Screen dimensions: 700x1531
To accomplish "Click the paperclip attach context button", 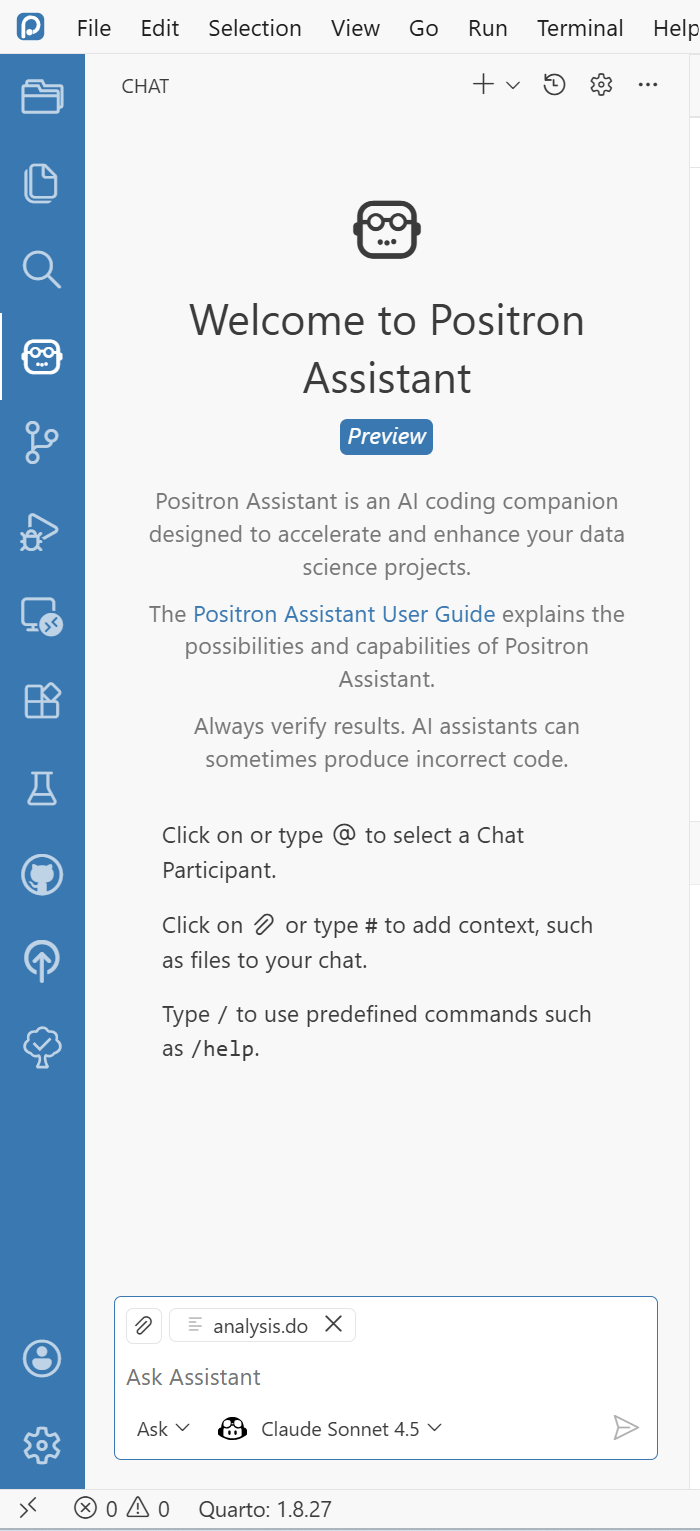I will pyautogui.click(x=144, y=1325).
